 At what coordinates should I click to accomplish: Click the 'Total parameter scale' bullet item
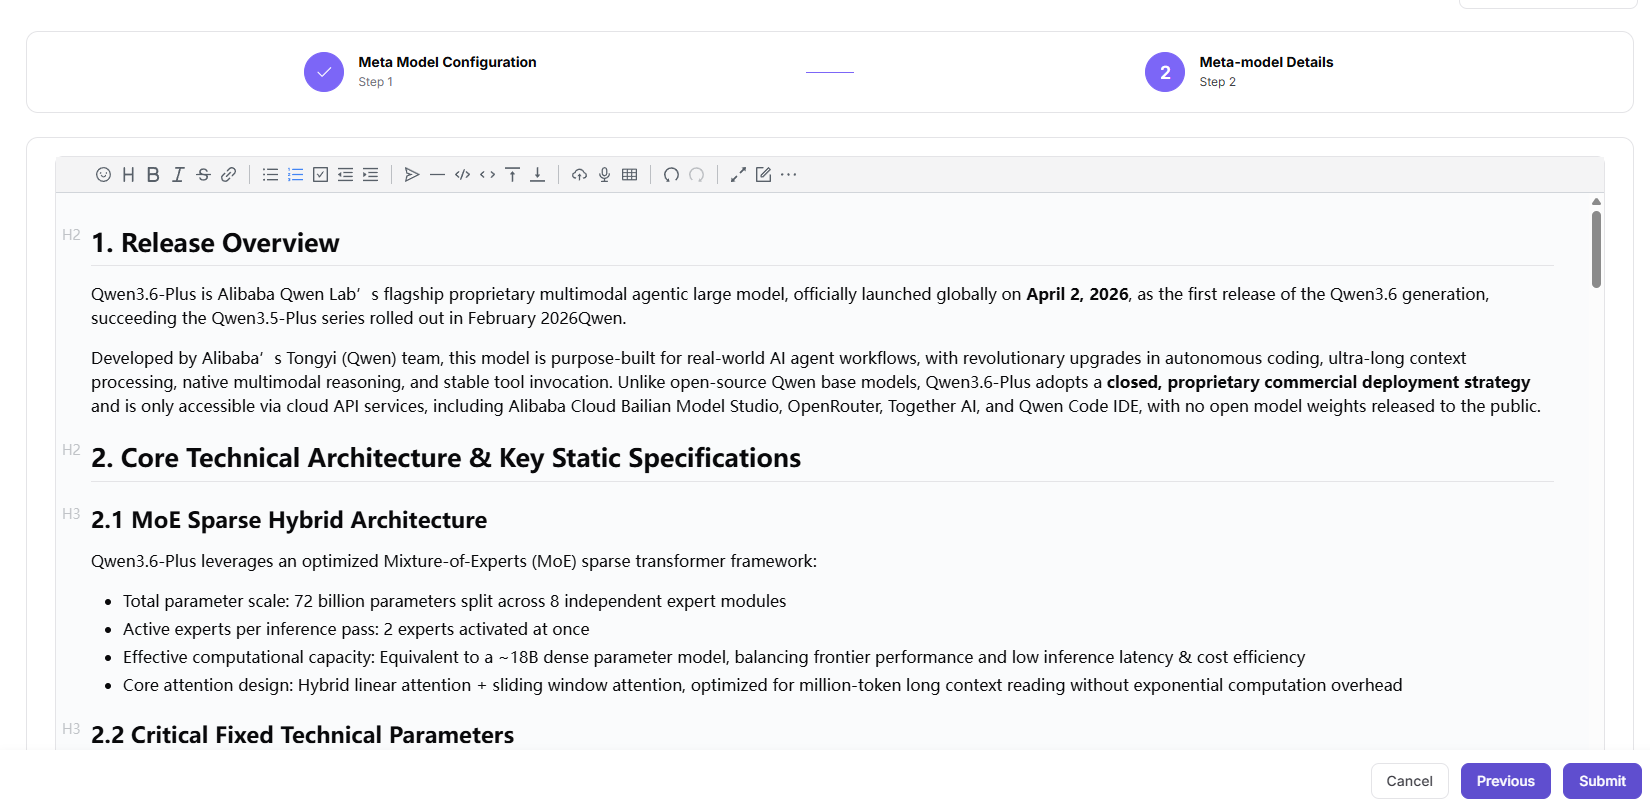click(x=454, y=601)
